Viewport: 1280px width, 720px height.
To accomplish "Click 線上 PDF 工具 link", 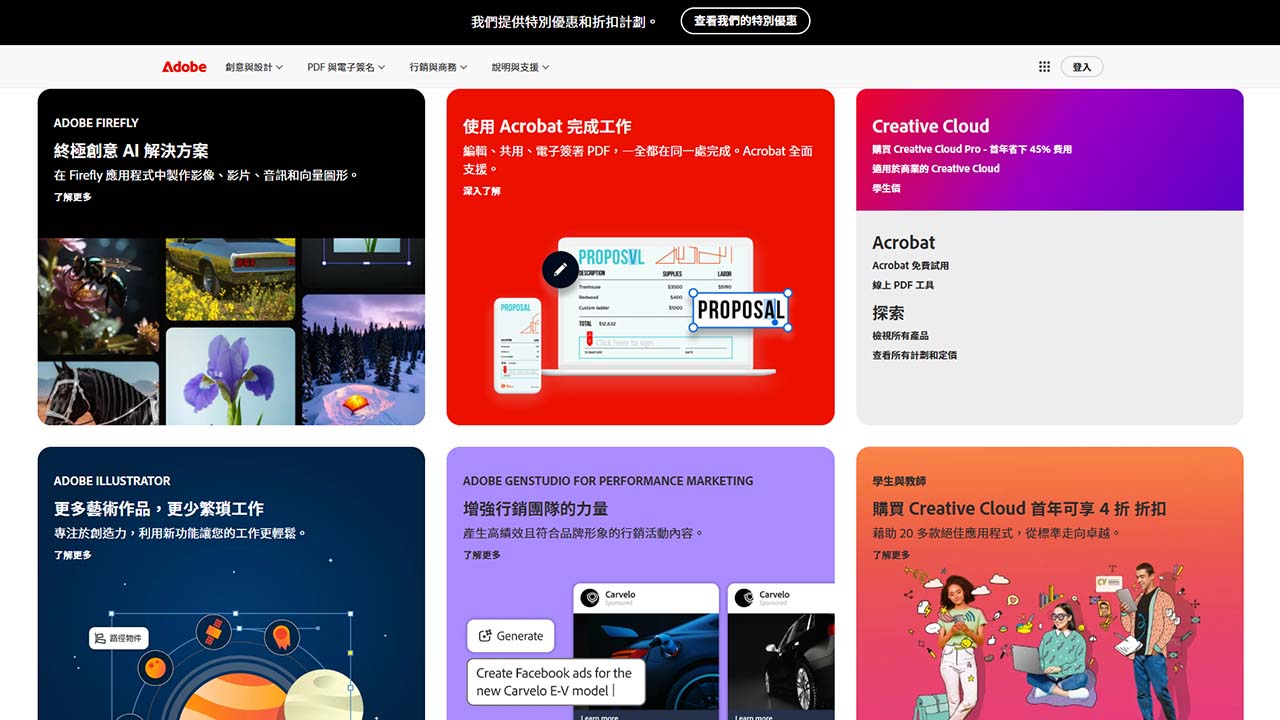I will [903, 285].
